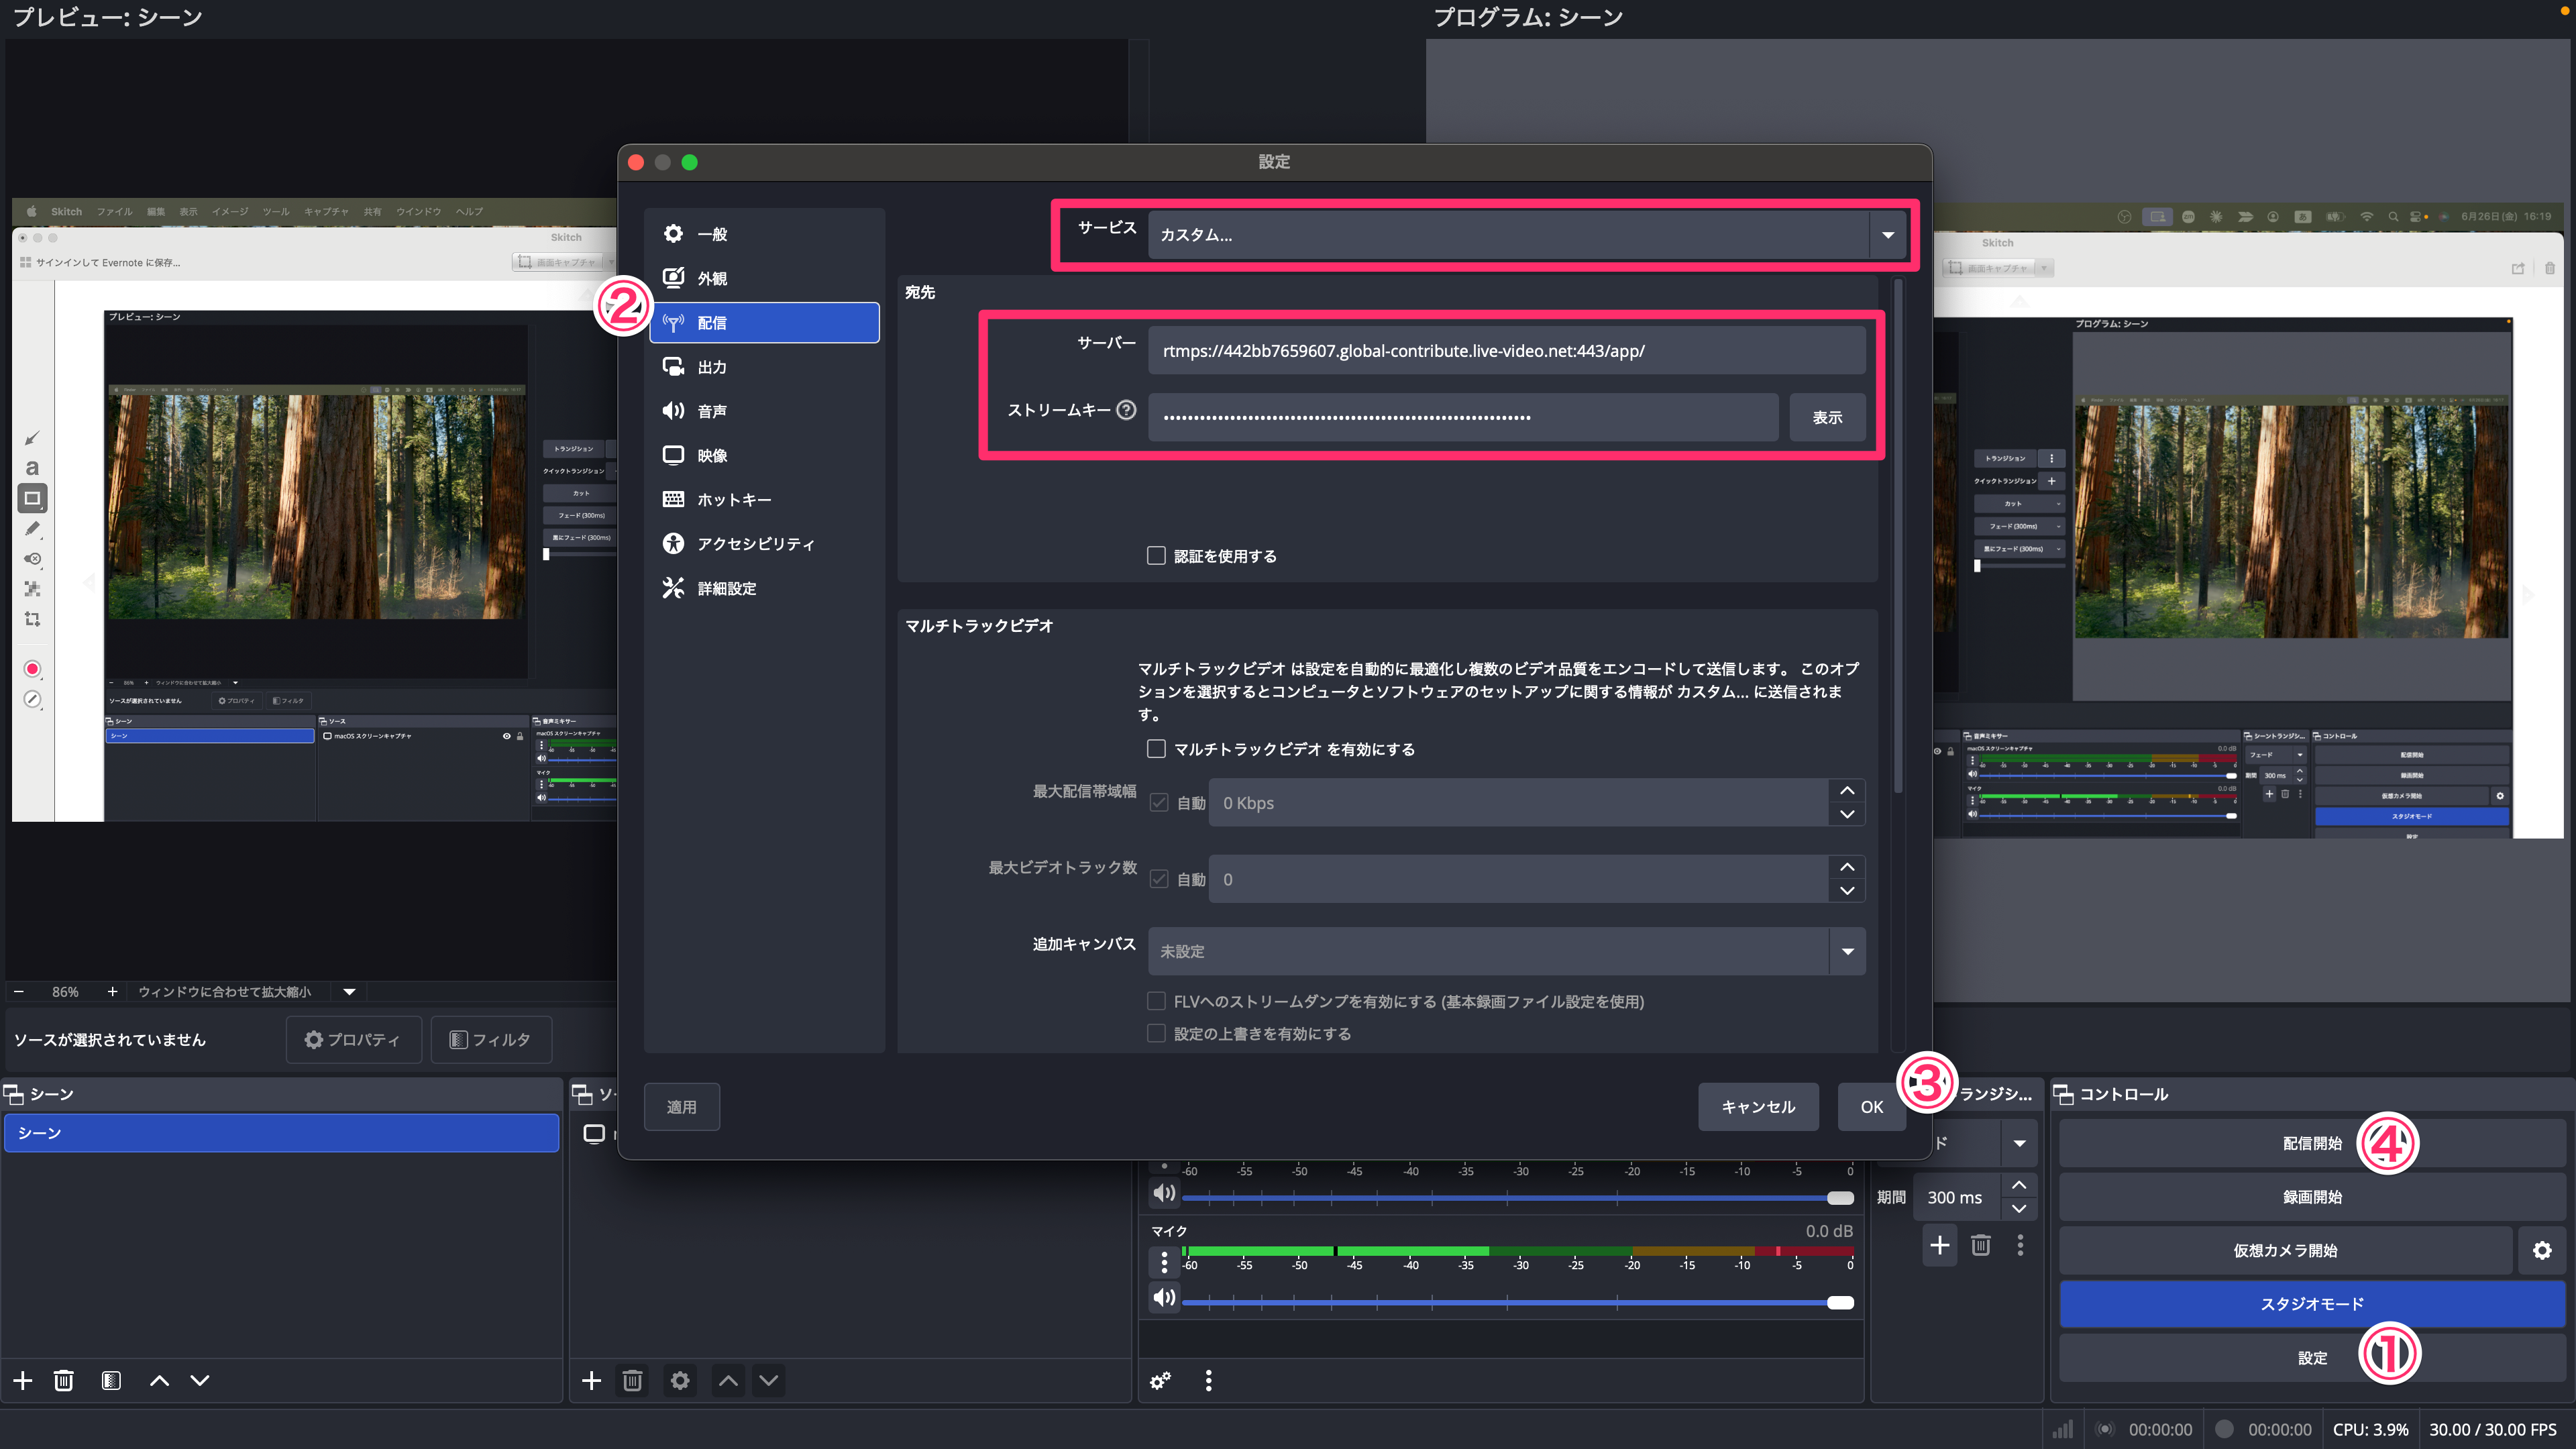
Task: Open virtual camera settings gear
Action: [x=2541, y=1250]
